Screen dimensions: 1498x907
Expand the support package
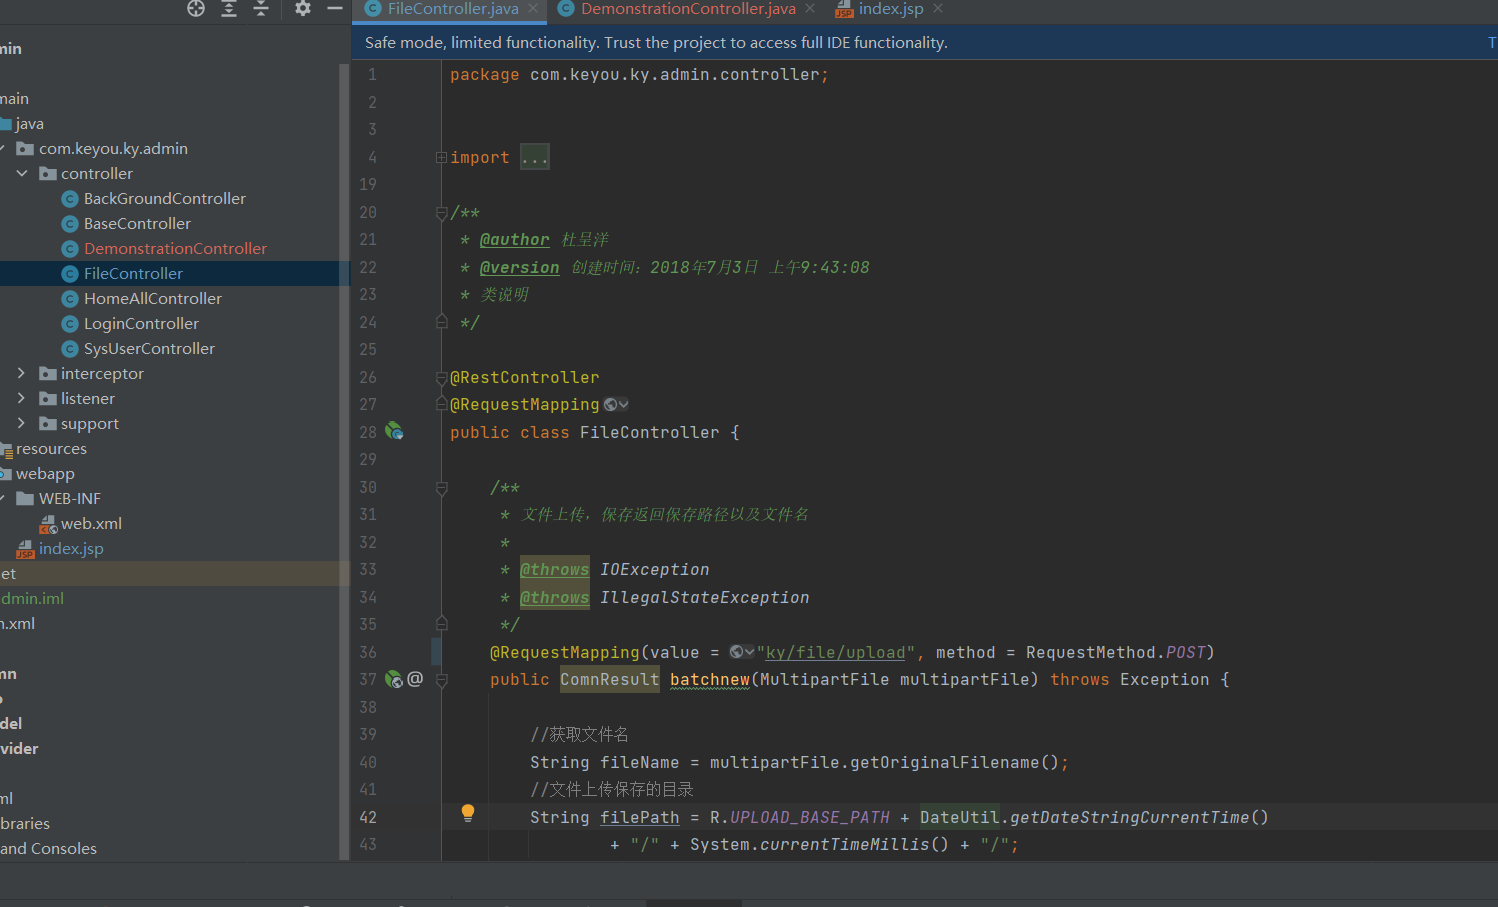coord(22,423)
